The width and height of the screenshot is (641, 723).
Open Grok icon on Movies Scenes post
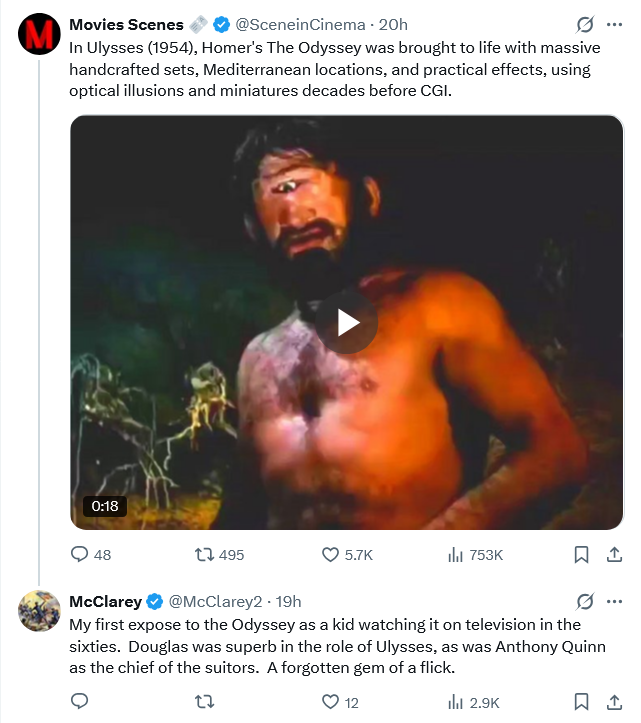click(x=585, y=24)
